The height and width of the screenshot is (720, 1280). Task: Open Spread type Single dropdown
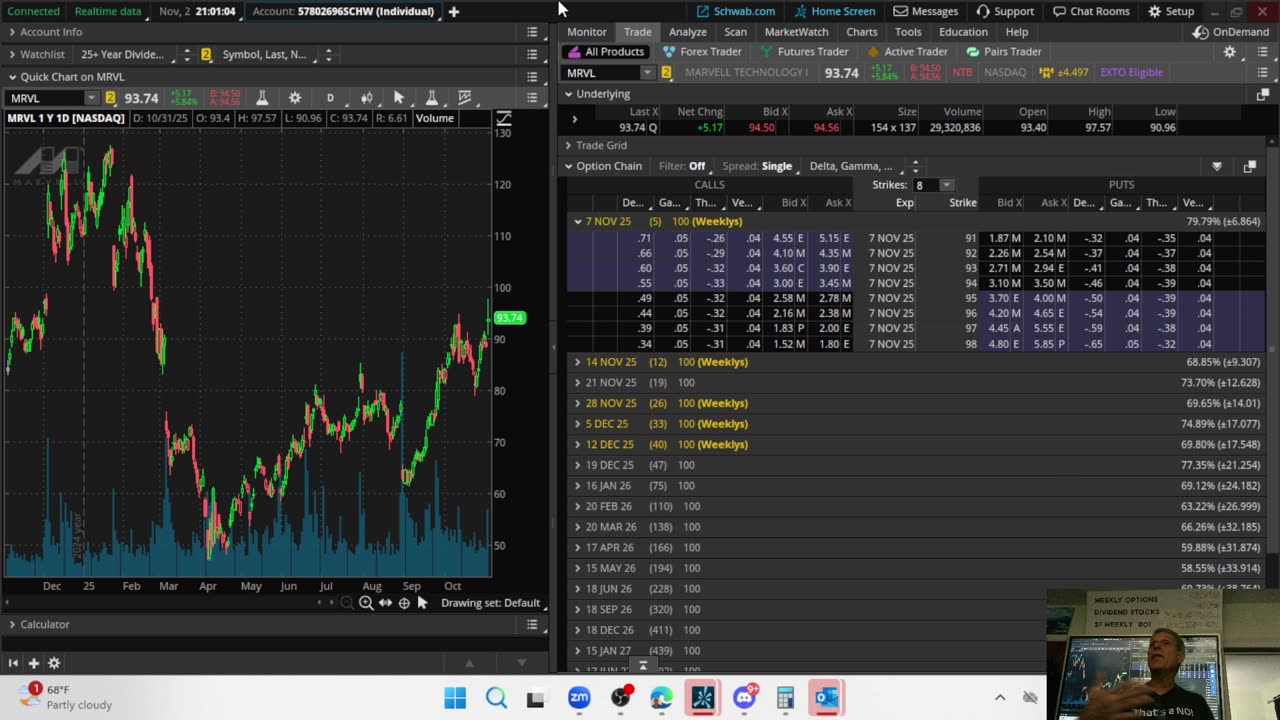[776, 167]
